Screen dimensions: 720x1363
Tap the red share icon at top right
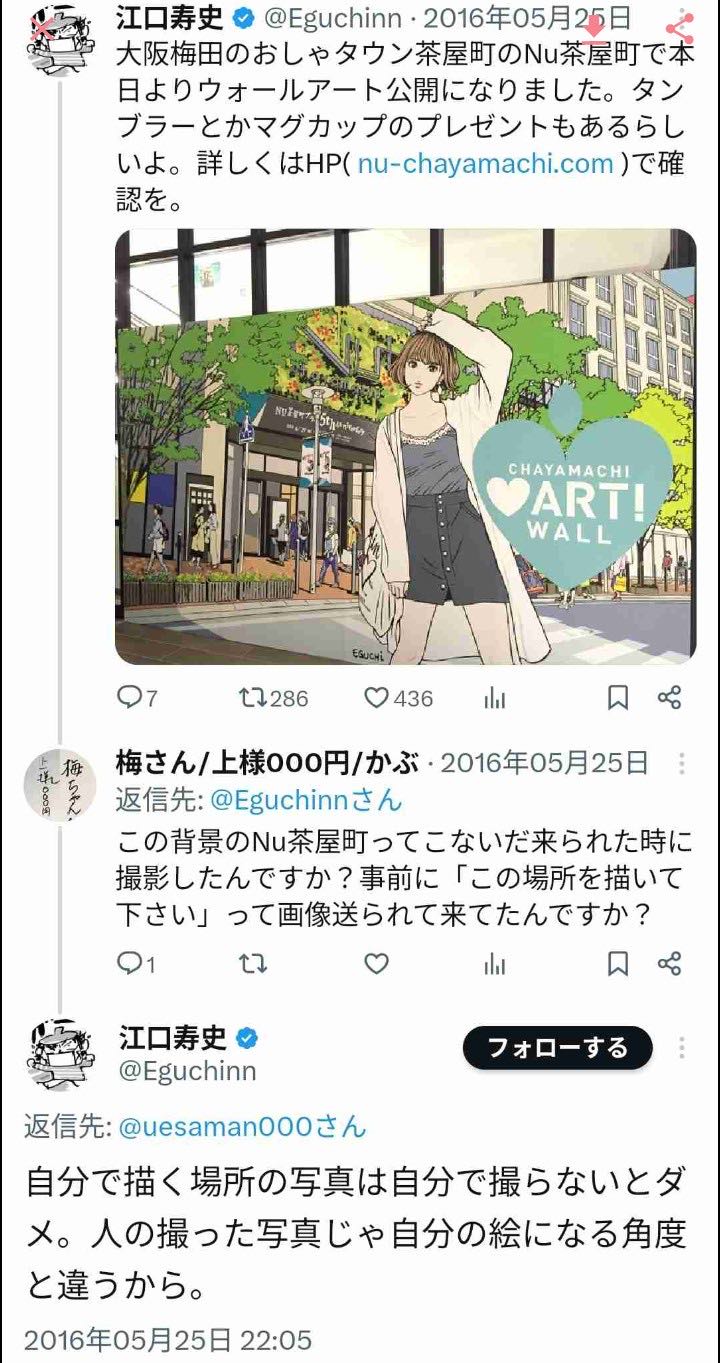(x=680, y=28)
